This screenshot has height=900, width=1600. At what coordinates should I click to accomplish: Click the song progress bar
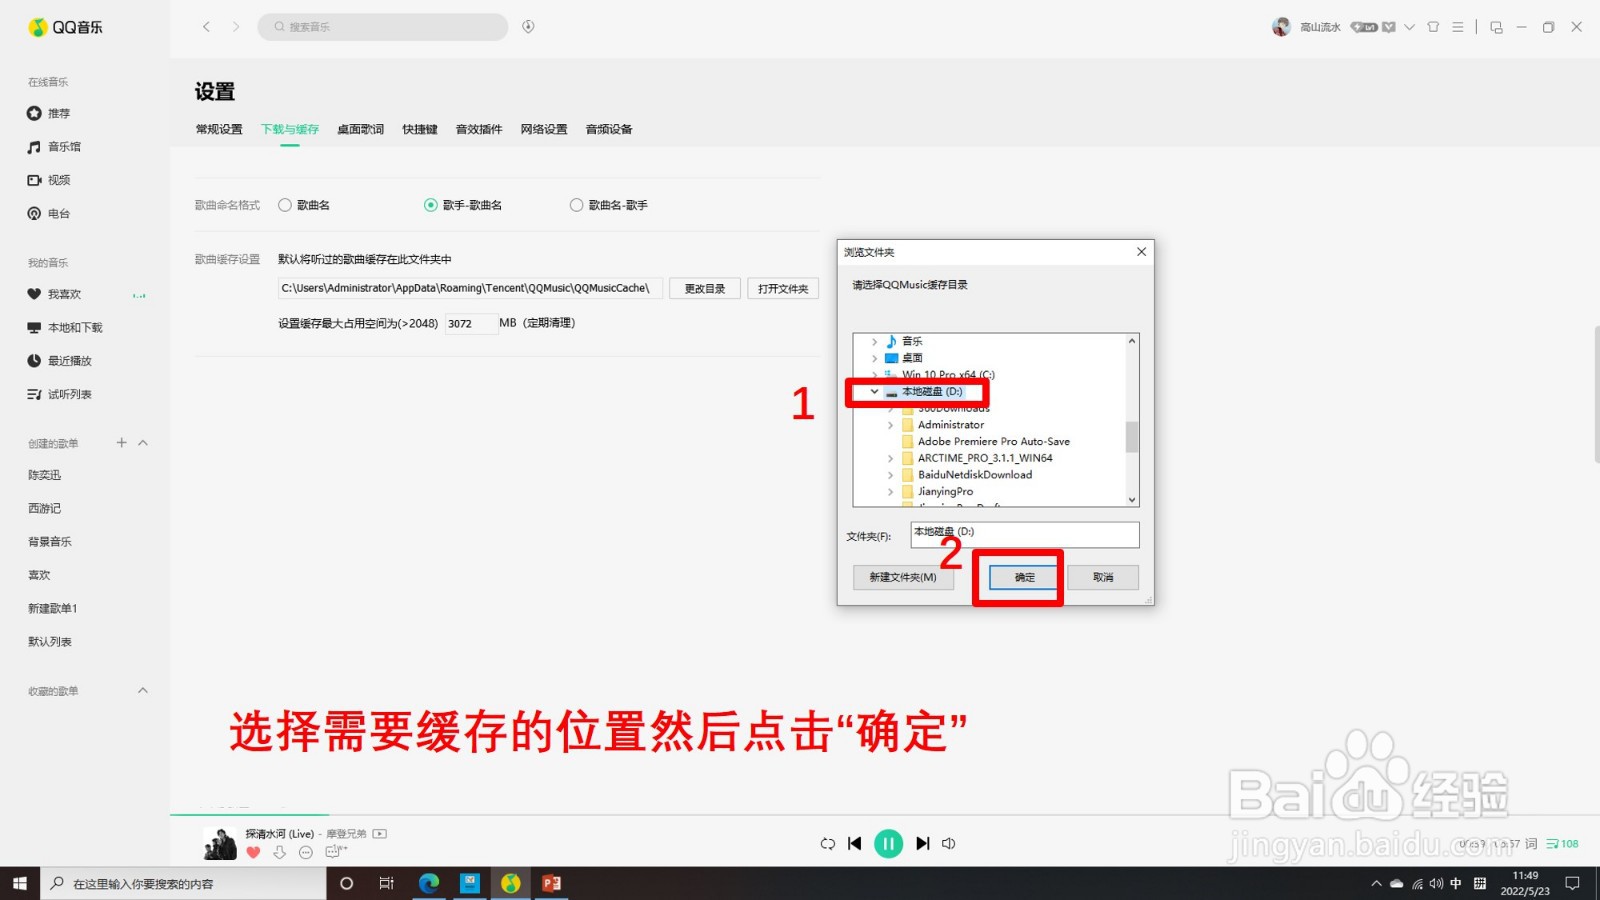coord(885,815)
